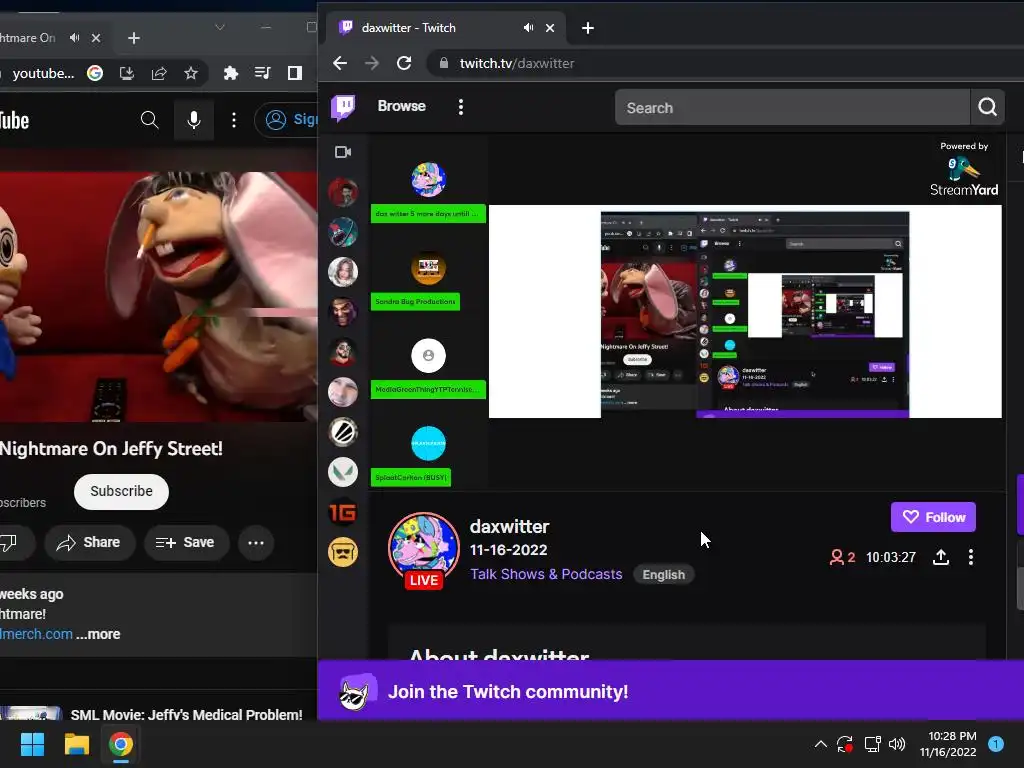Screen dimensions: 1024x768
Task: Expand tab search chevron in YouTube window
Action: click(219, 27)
